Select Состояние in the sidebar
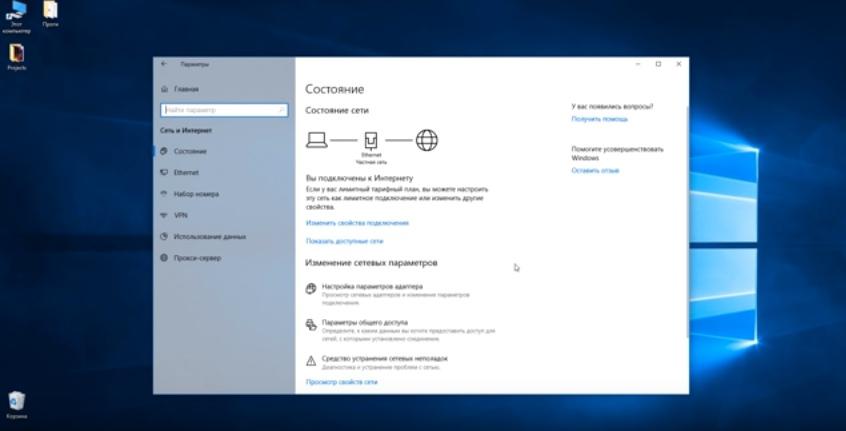This screenshot has width=846, height=431. [190, 151]
